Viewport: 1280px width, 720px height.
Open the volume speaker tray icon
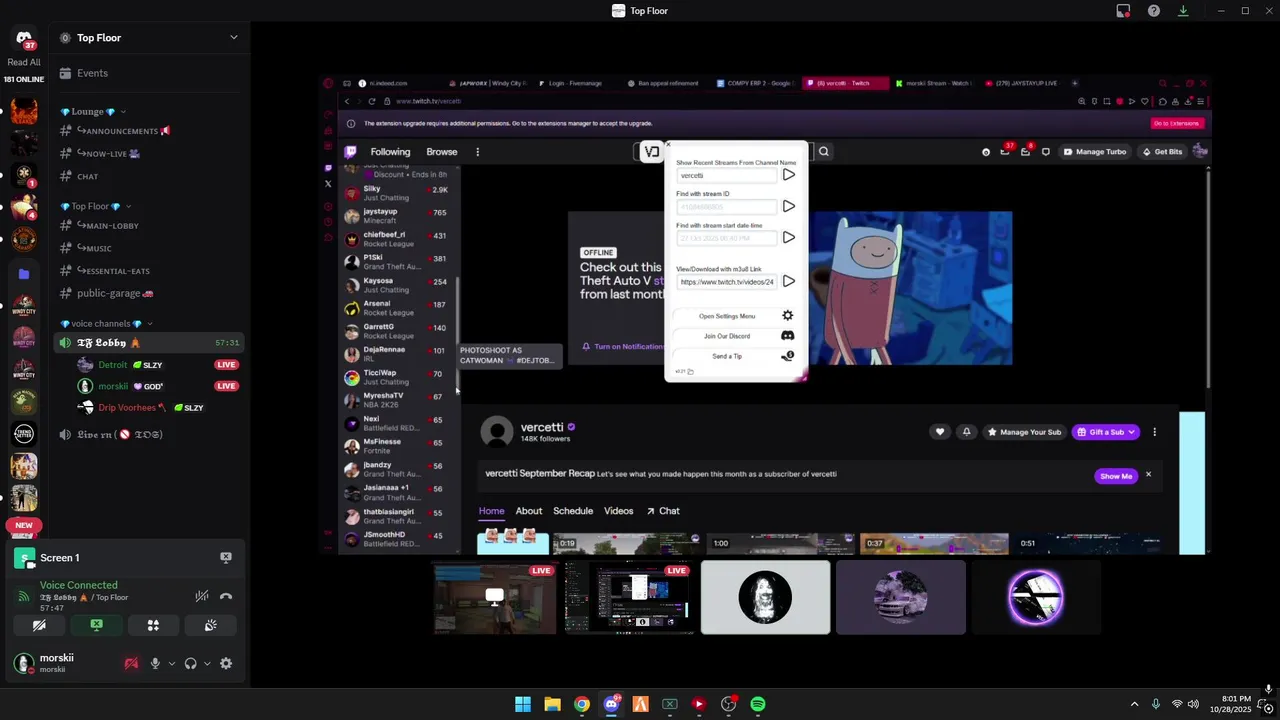pyautogui.click(x=1193, y=704)
